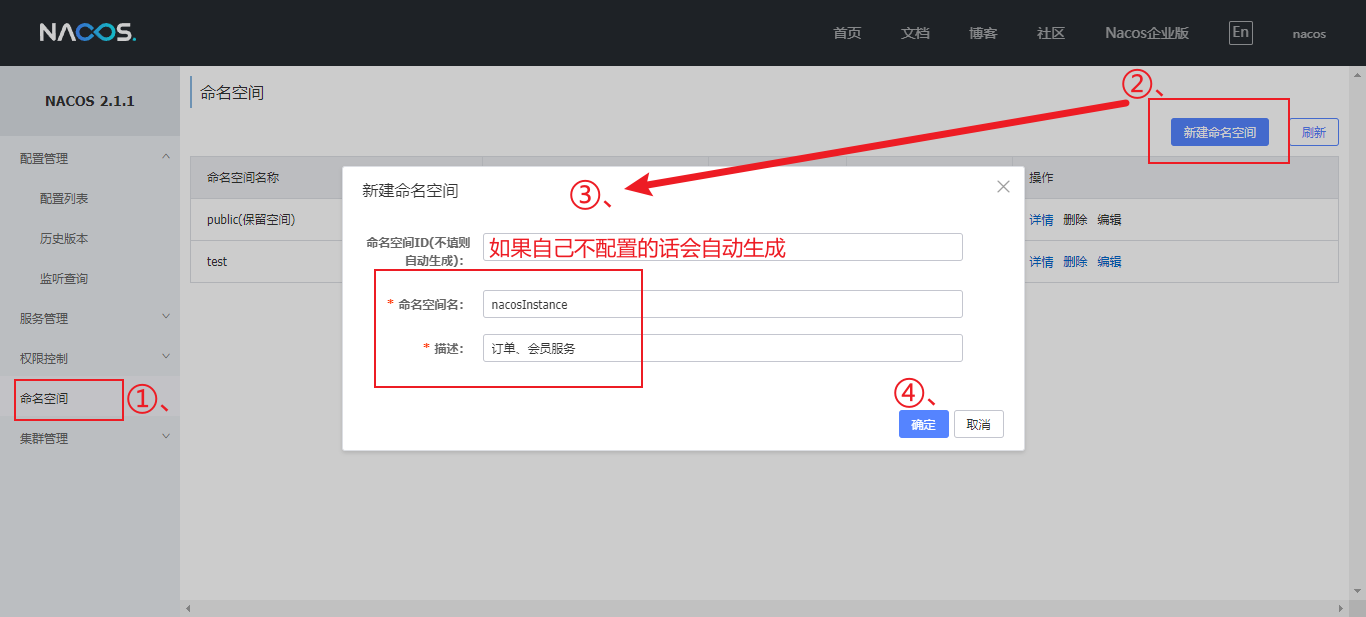Click the NACOS 2.1.1 sidebar title

tap(90, 101)
